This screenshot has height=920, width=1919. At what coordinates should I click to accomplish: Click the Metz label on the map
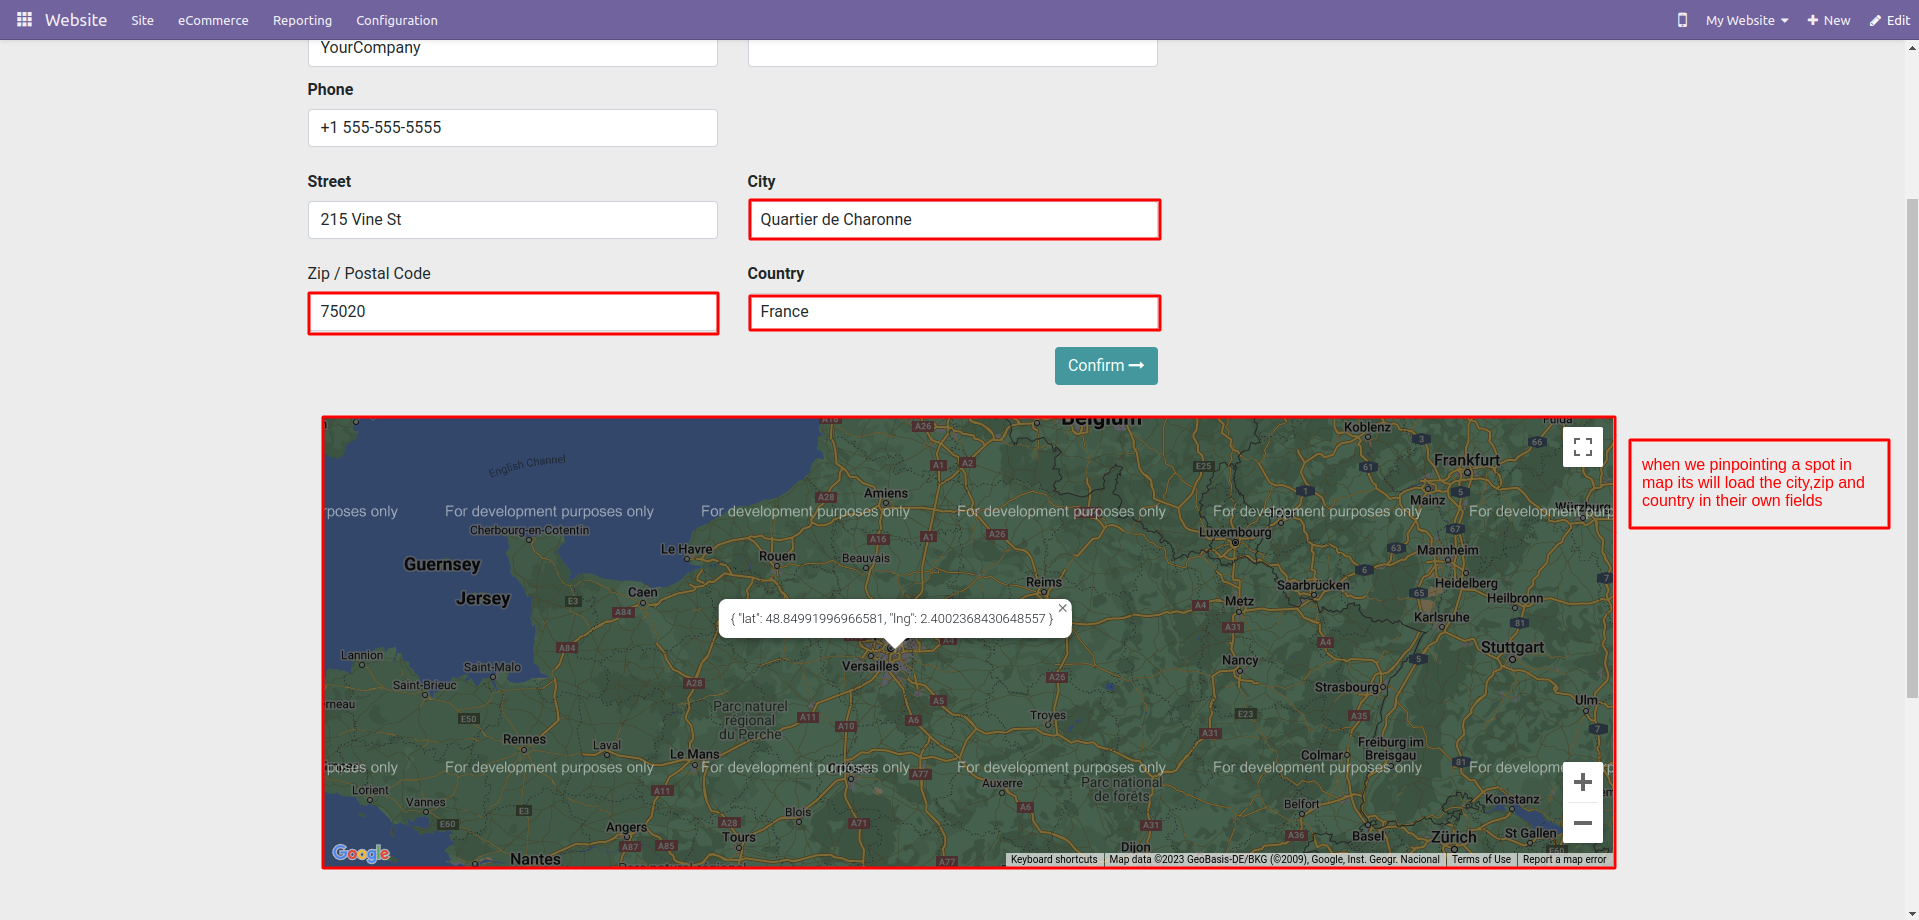tap(1239, 601)
